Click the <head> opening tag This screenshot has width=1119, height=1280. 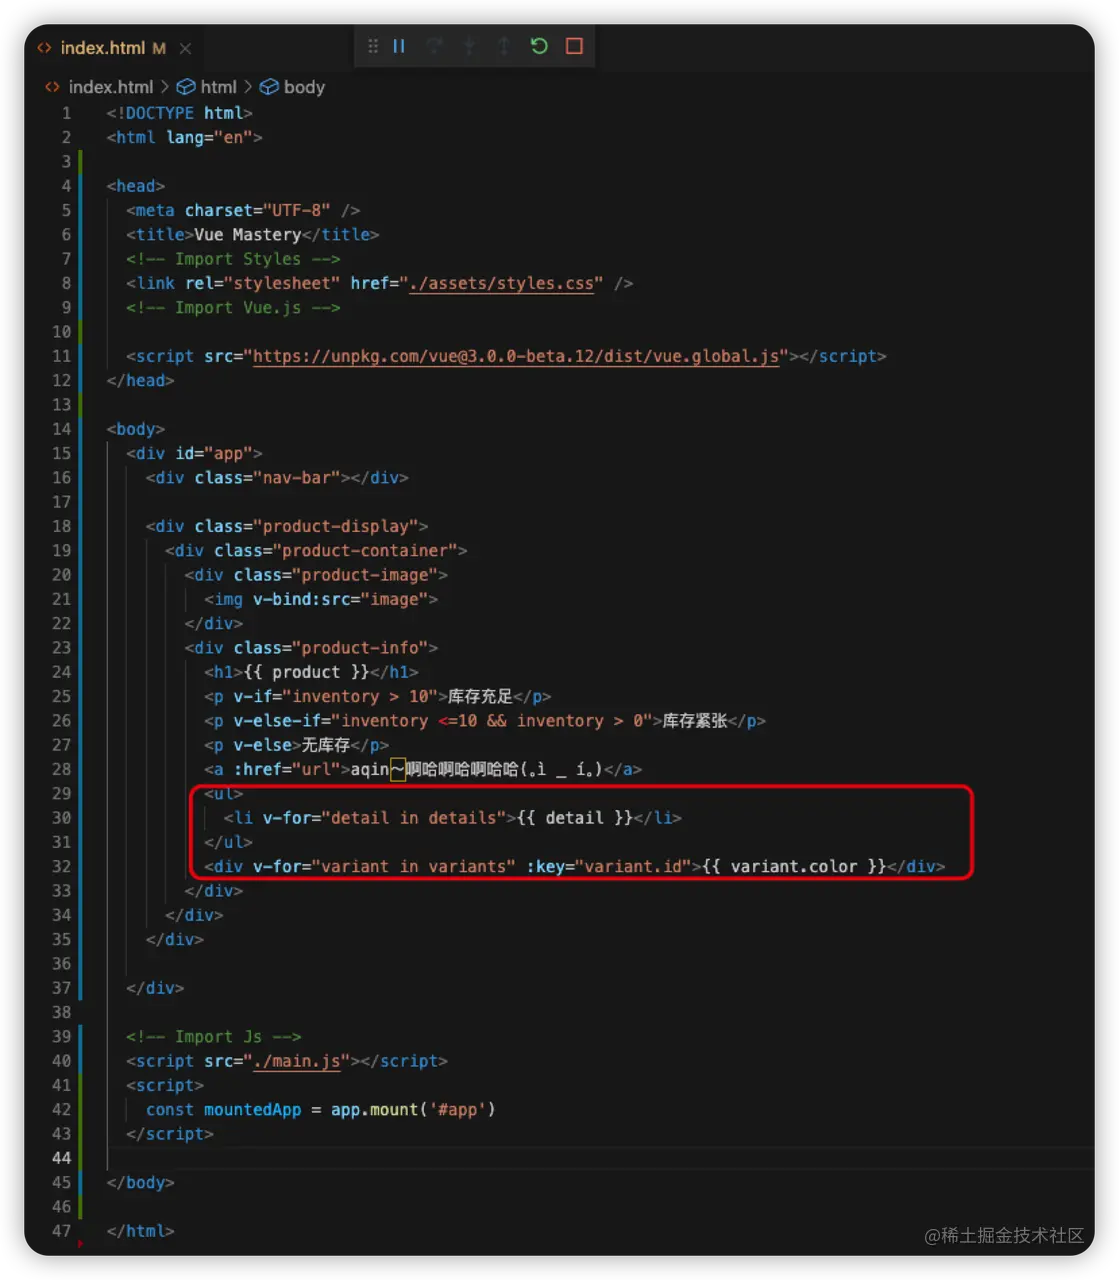click(135, 186)
